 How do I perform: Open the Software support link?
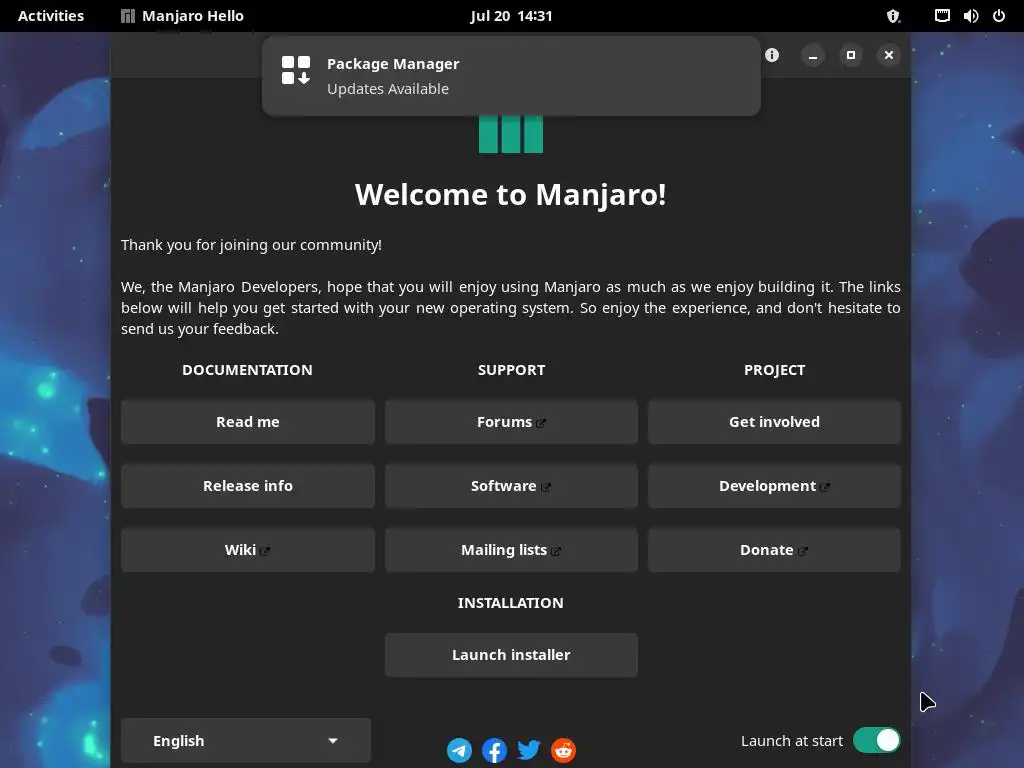(511, 486)
